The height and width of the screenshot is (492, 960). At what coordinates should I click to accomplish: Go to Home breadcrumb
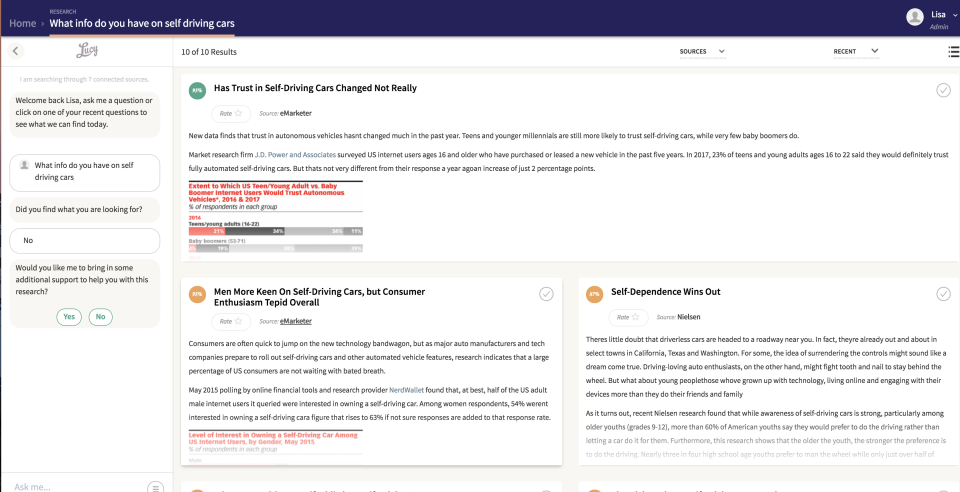[x=23, y=24]
